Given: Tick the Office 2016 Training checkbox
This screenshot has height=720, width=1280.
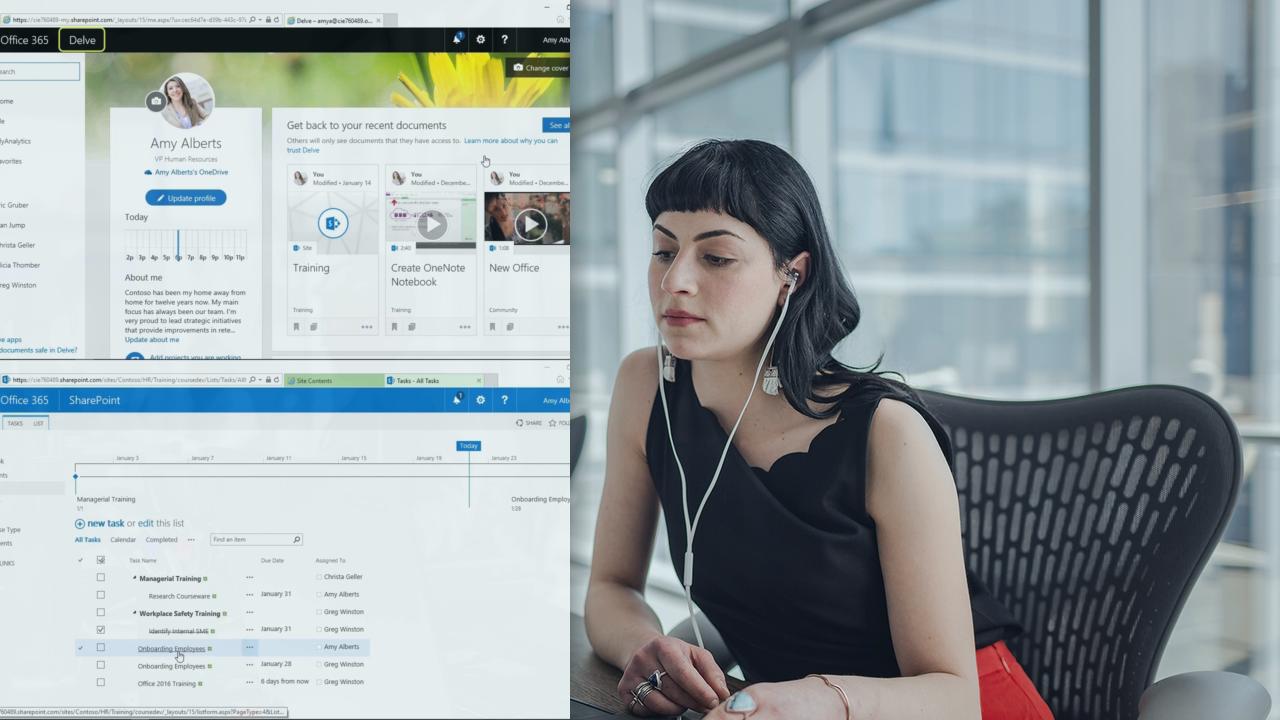Looking at the screenshot, I should click(x=100, y=683).
